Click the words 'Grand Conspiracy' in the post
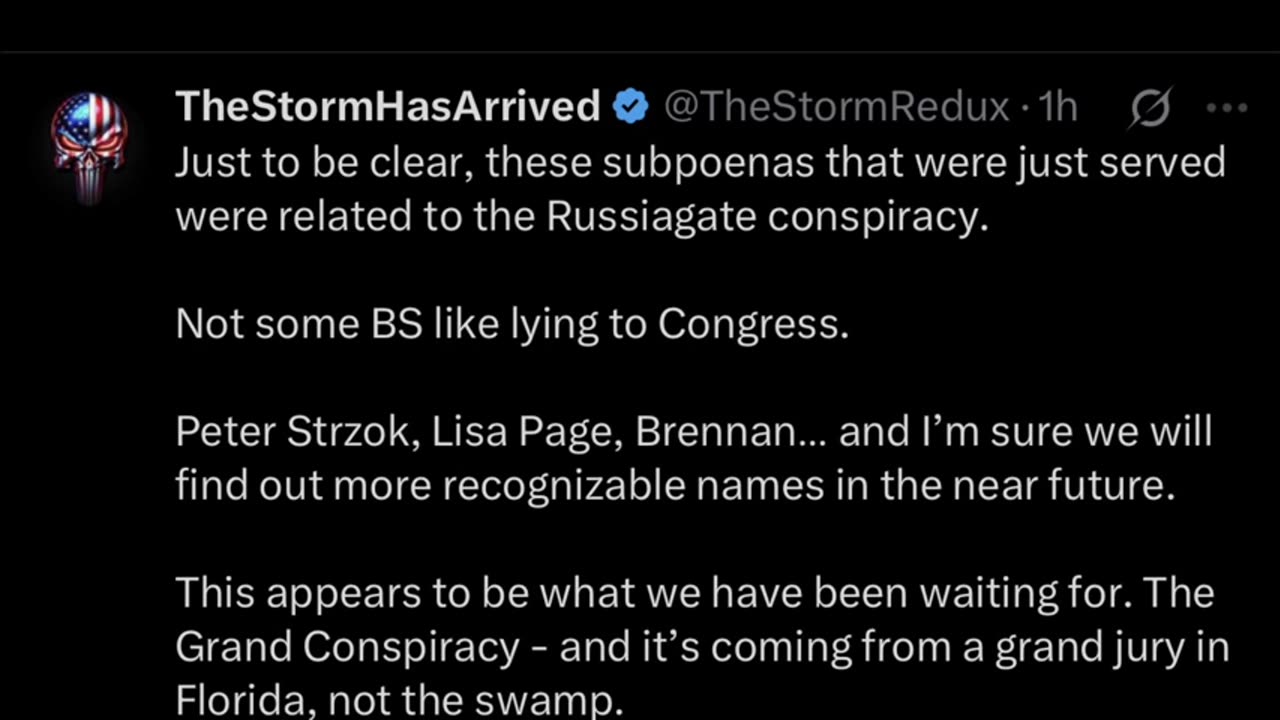 click(x=347, y=647)
